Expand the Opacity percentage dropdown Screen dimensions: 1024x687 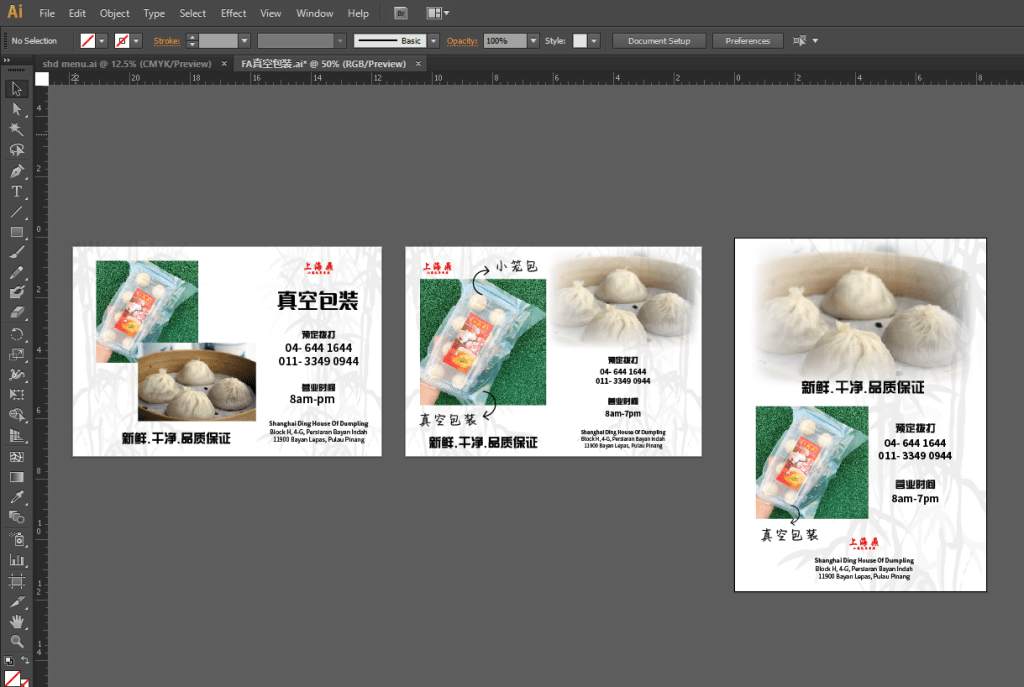[x=534, y=41]
